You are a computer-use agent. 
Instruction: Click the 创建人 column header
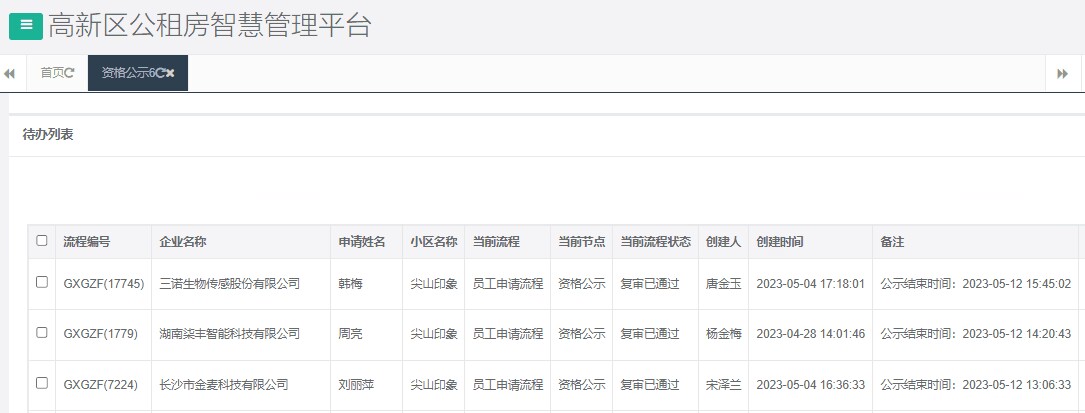point(724,242)
